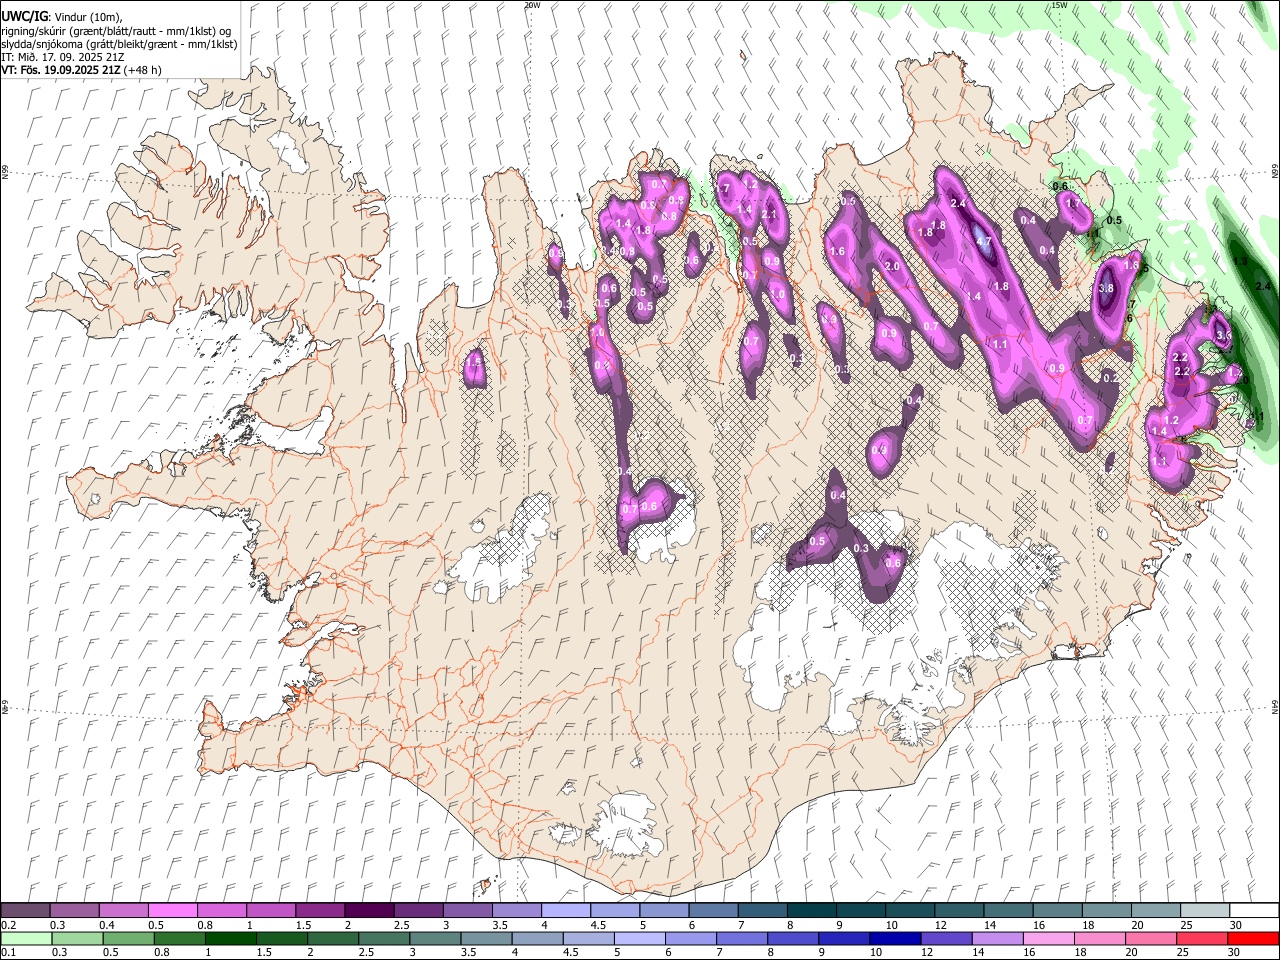This screenshot has height=960, width=1280.
Task: Pick the snow legend swatch between 1 and 1.5
Action: coord(270,911)
